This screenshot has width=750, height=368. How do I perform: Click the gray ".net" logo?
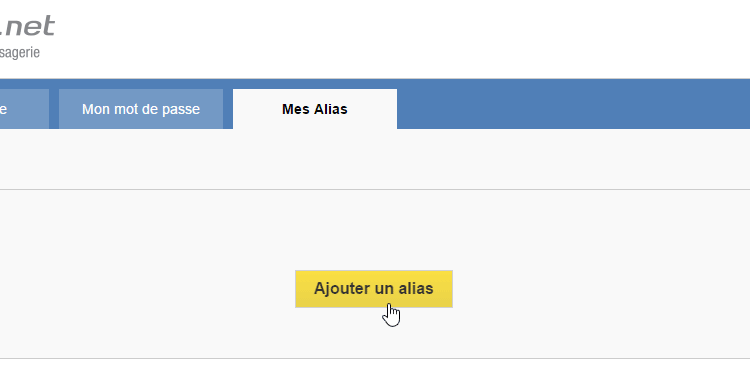click(x=27, y=26)
